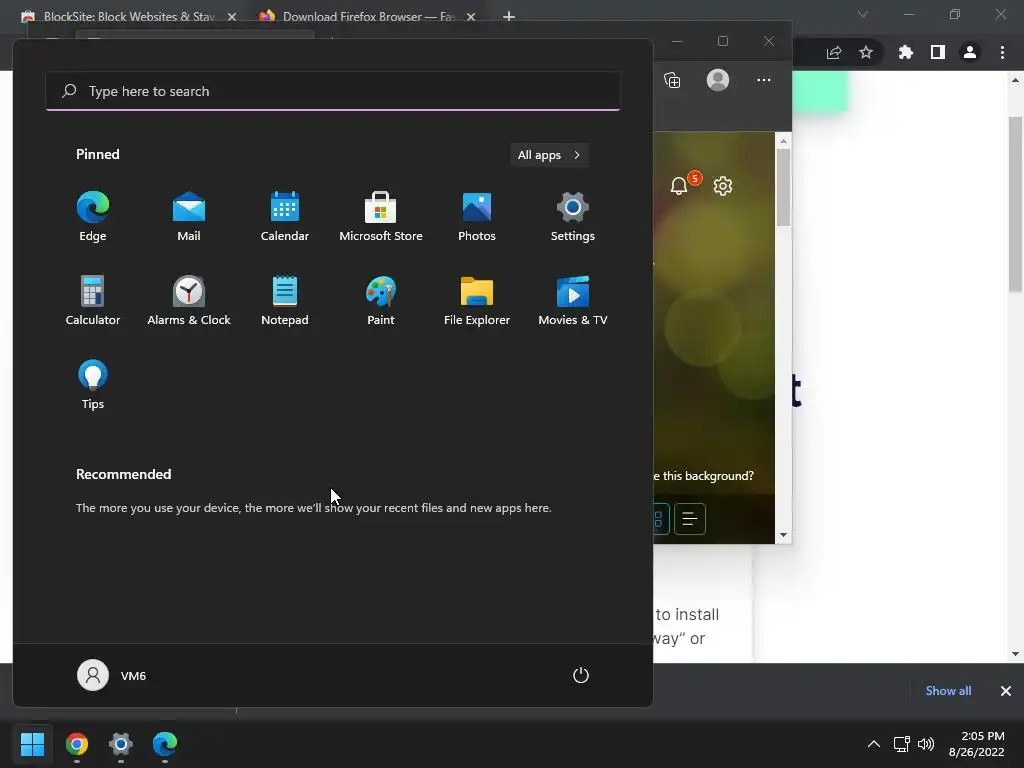The image size is (1024, 768).
Task: Click the Edge page scrollbar up arrow
Action: pos(783,141)
